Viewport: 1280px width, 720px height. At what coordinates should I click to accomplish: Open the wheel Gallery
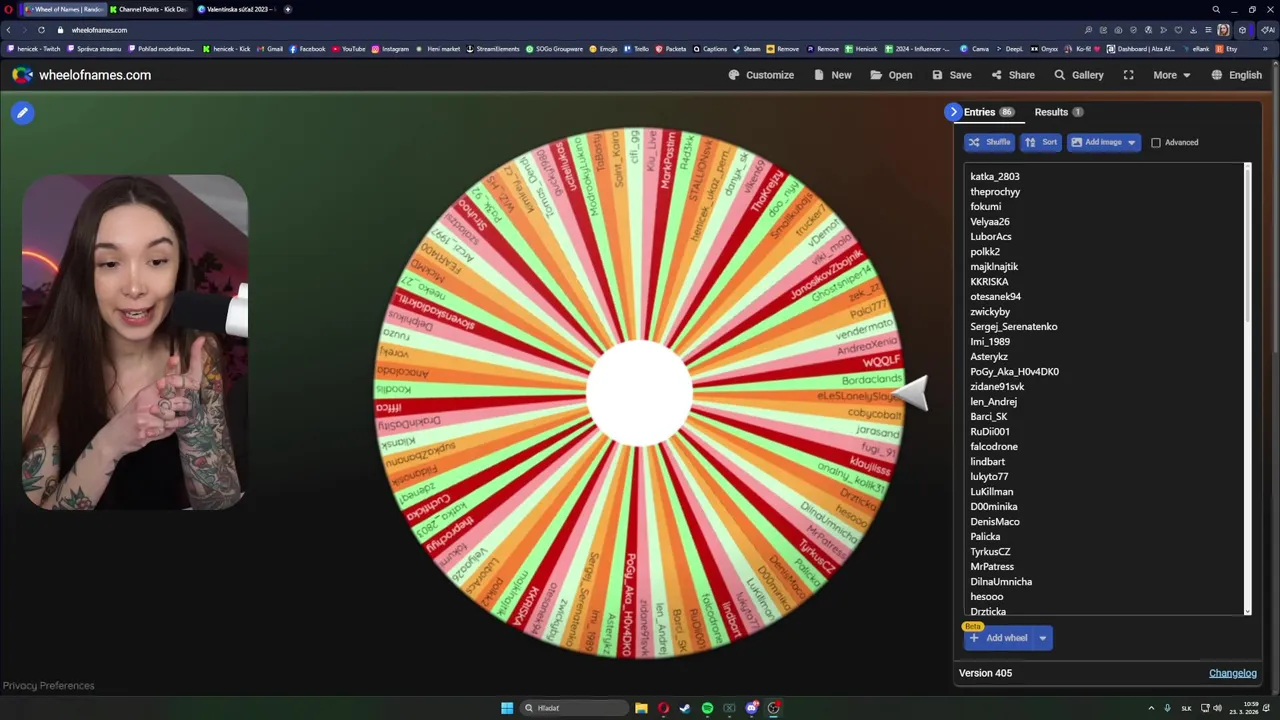tap(1079, 75)
